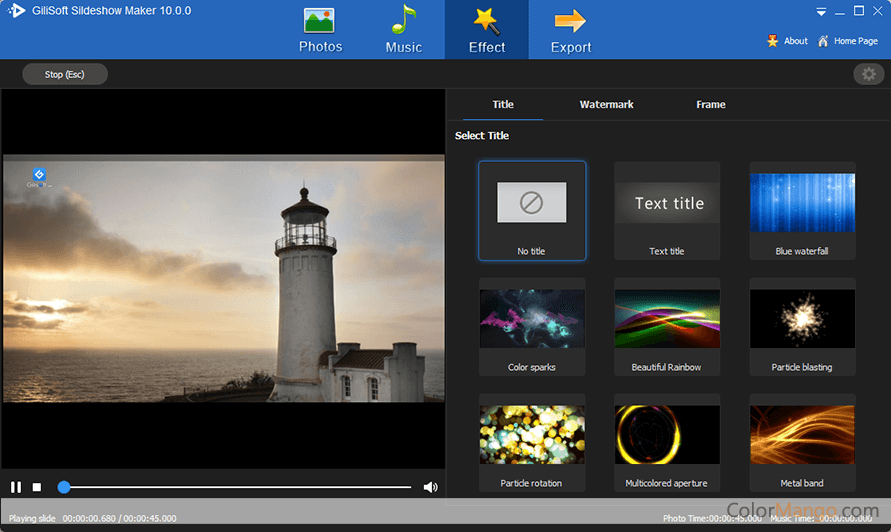Screen dimensions: 891x532
Task: Open the Photos section icon
Action: click(320, 21)
